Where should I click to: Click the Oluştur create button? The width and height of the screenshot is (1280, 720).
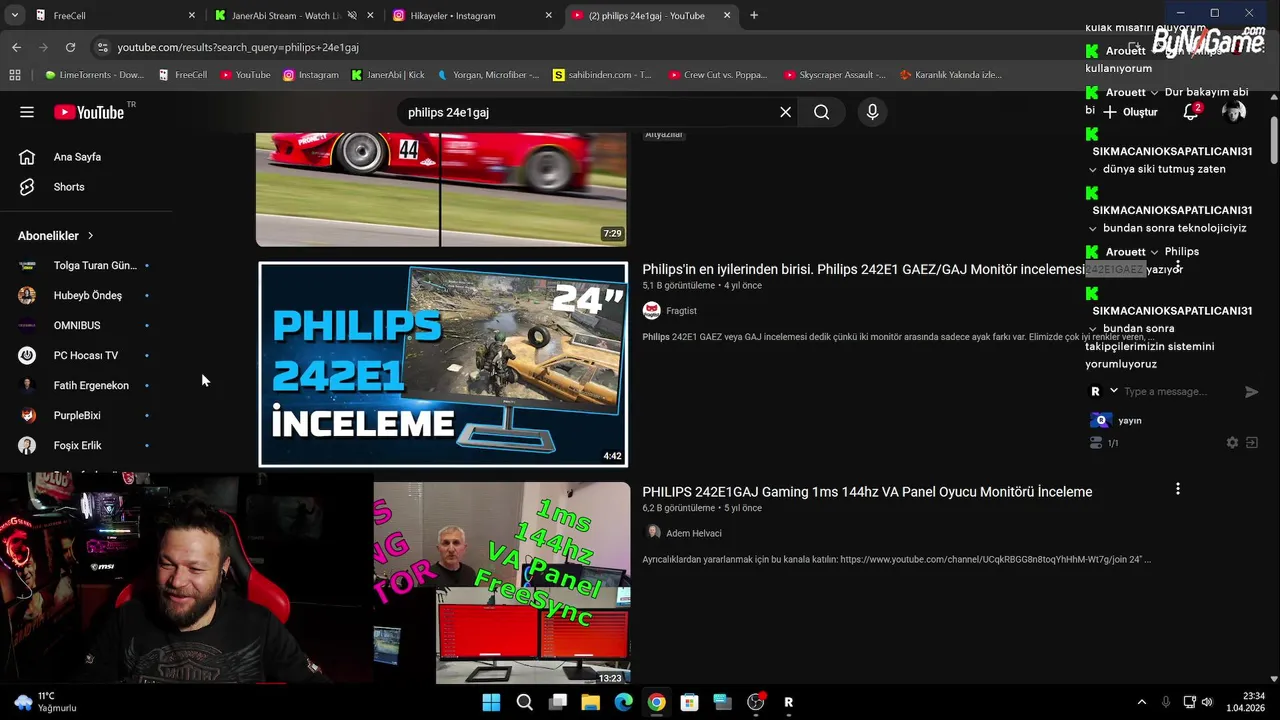[1130, 112]
